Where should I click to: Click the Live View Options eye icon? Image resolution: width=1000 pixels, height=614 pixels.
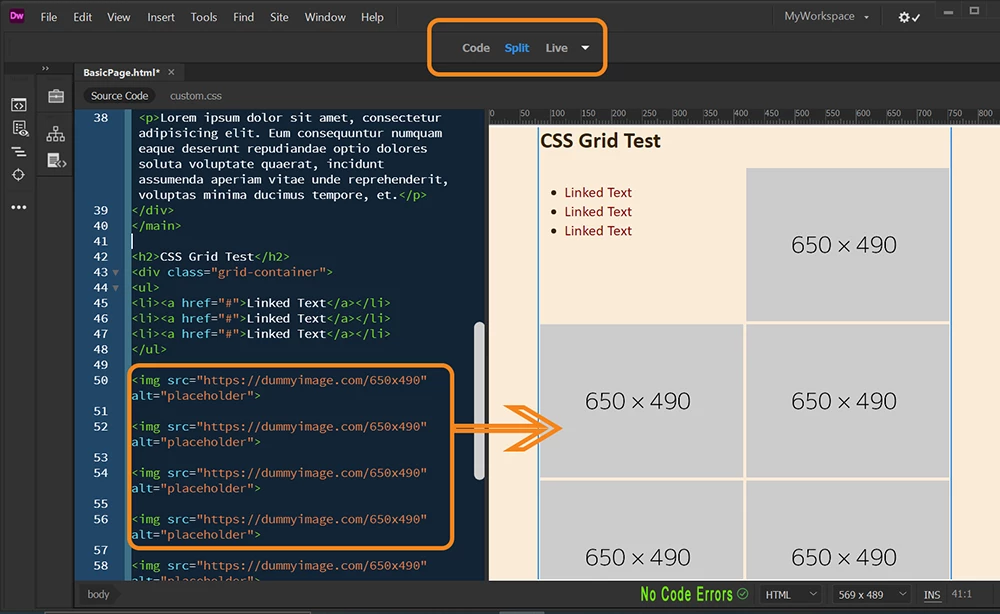coord(20,128)
